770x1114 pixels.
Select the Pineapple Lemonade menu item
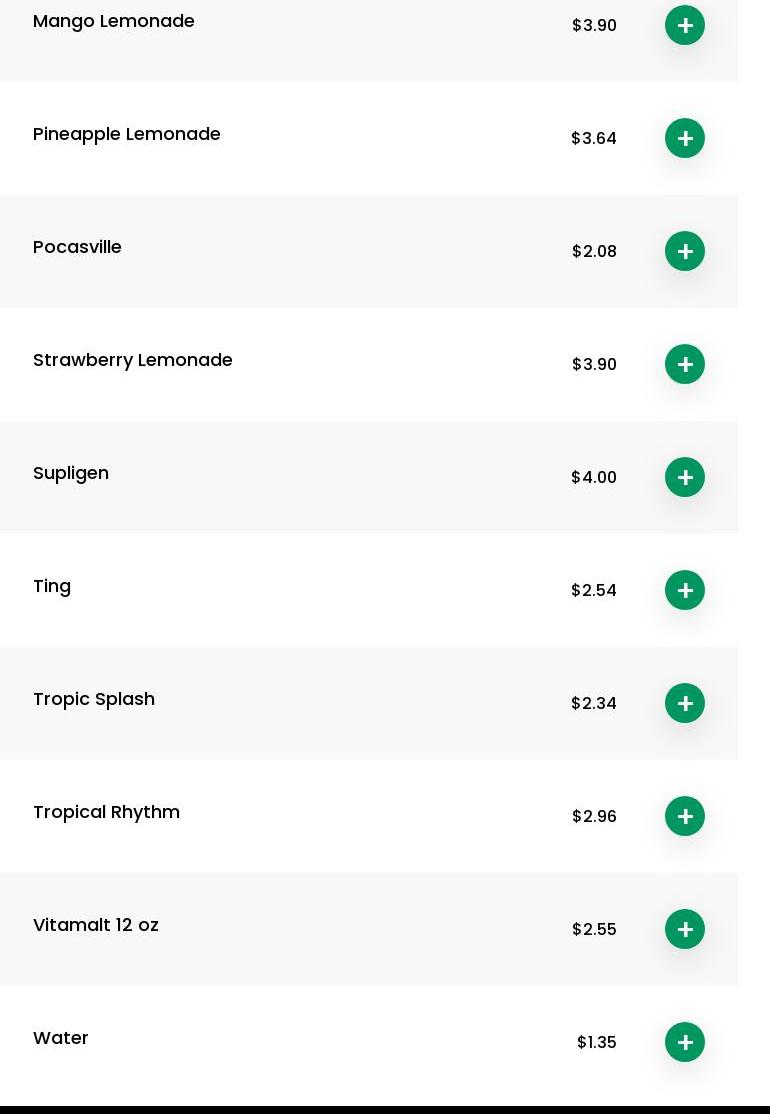pos(127,134)
